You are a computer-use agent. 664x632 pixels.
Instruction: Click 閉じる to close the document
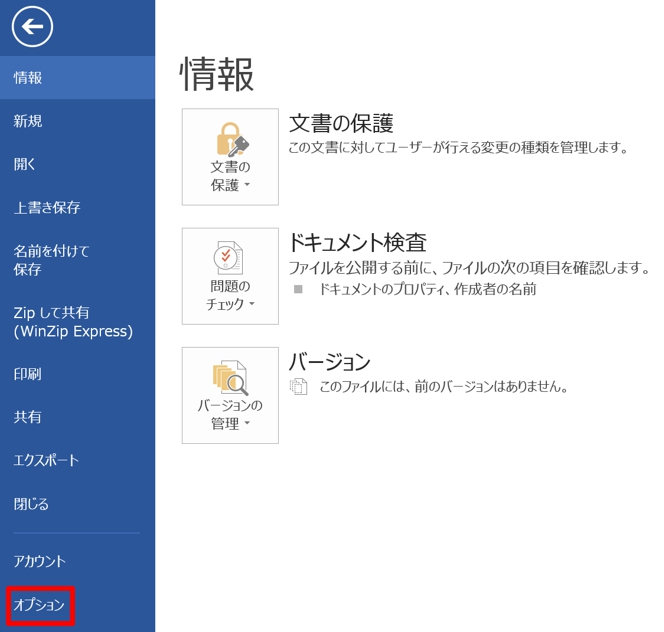[77, 504]
